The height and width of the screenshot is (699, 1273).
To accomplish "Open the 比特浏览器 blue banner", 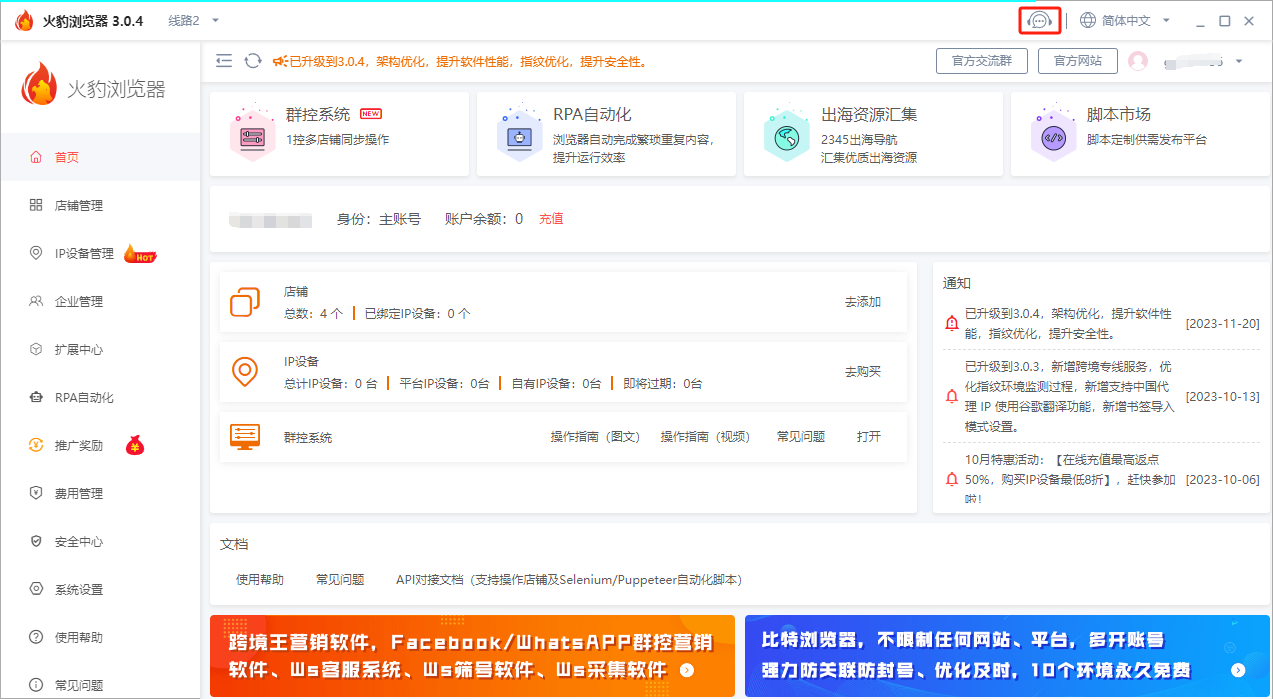I will (1007, 656).
